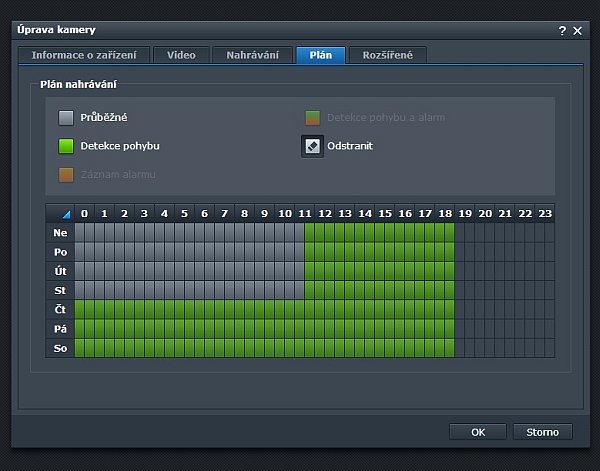Select hour 6 column header
This screenshot has height=471, width=600.
coord(205,213)
